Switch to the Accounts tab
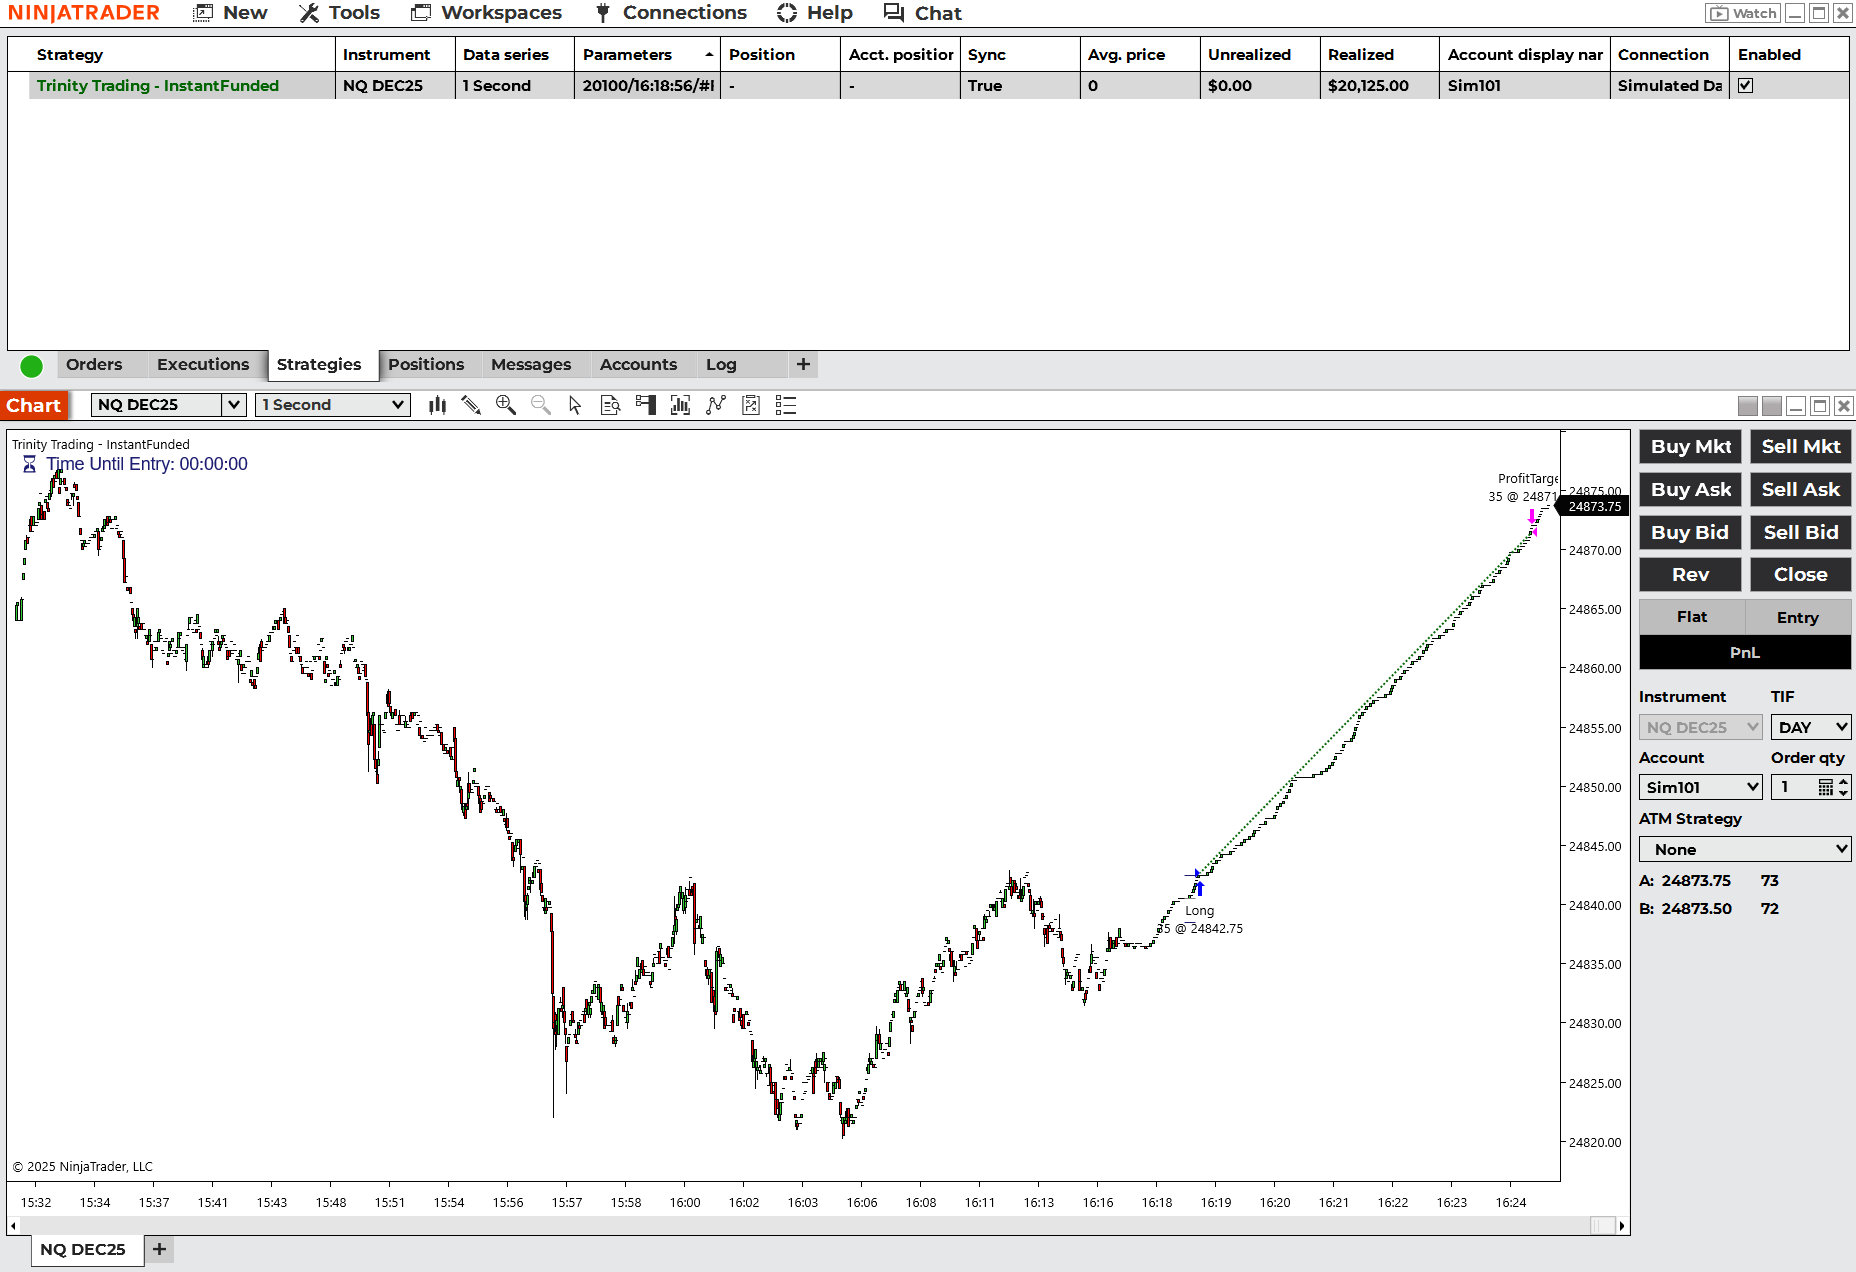Image resolution: width=1856 pixels, height=1272 pixels. coord(639,364)
